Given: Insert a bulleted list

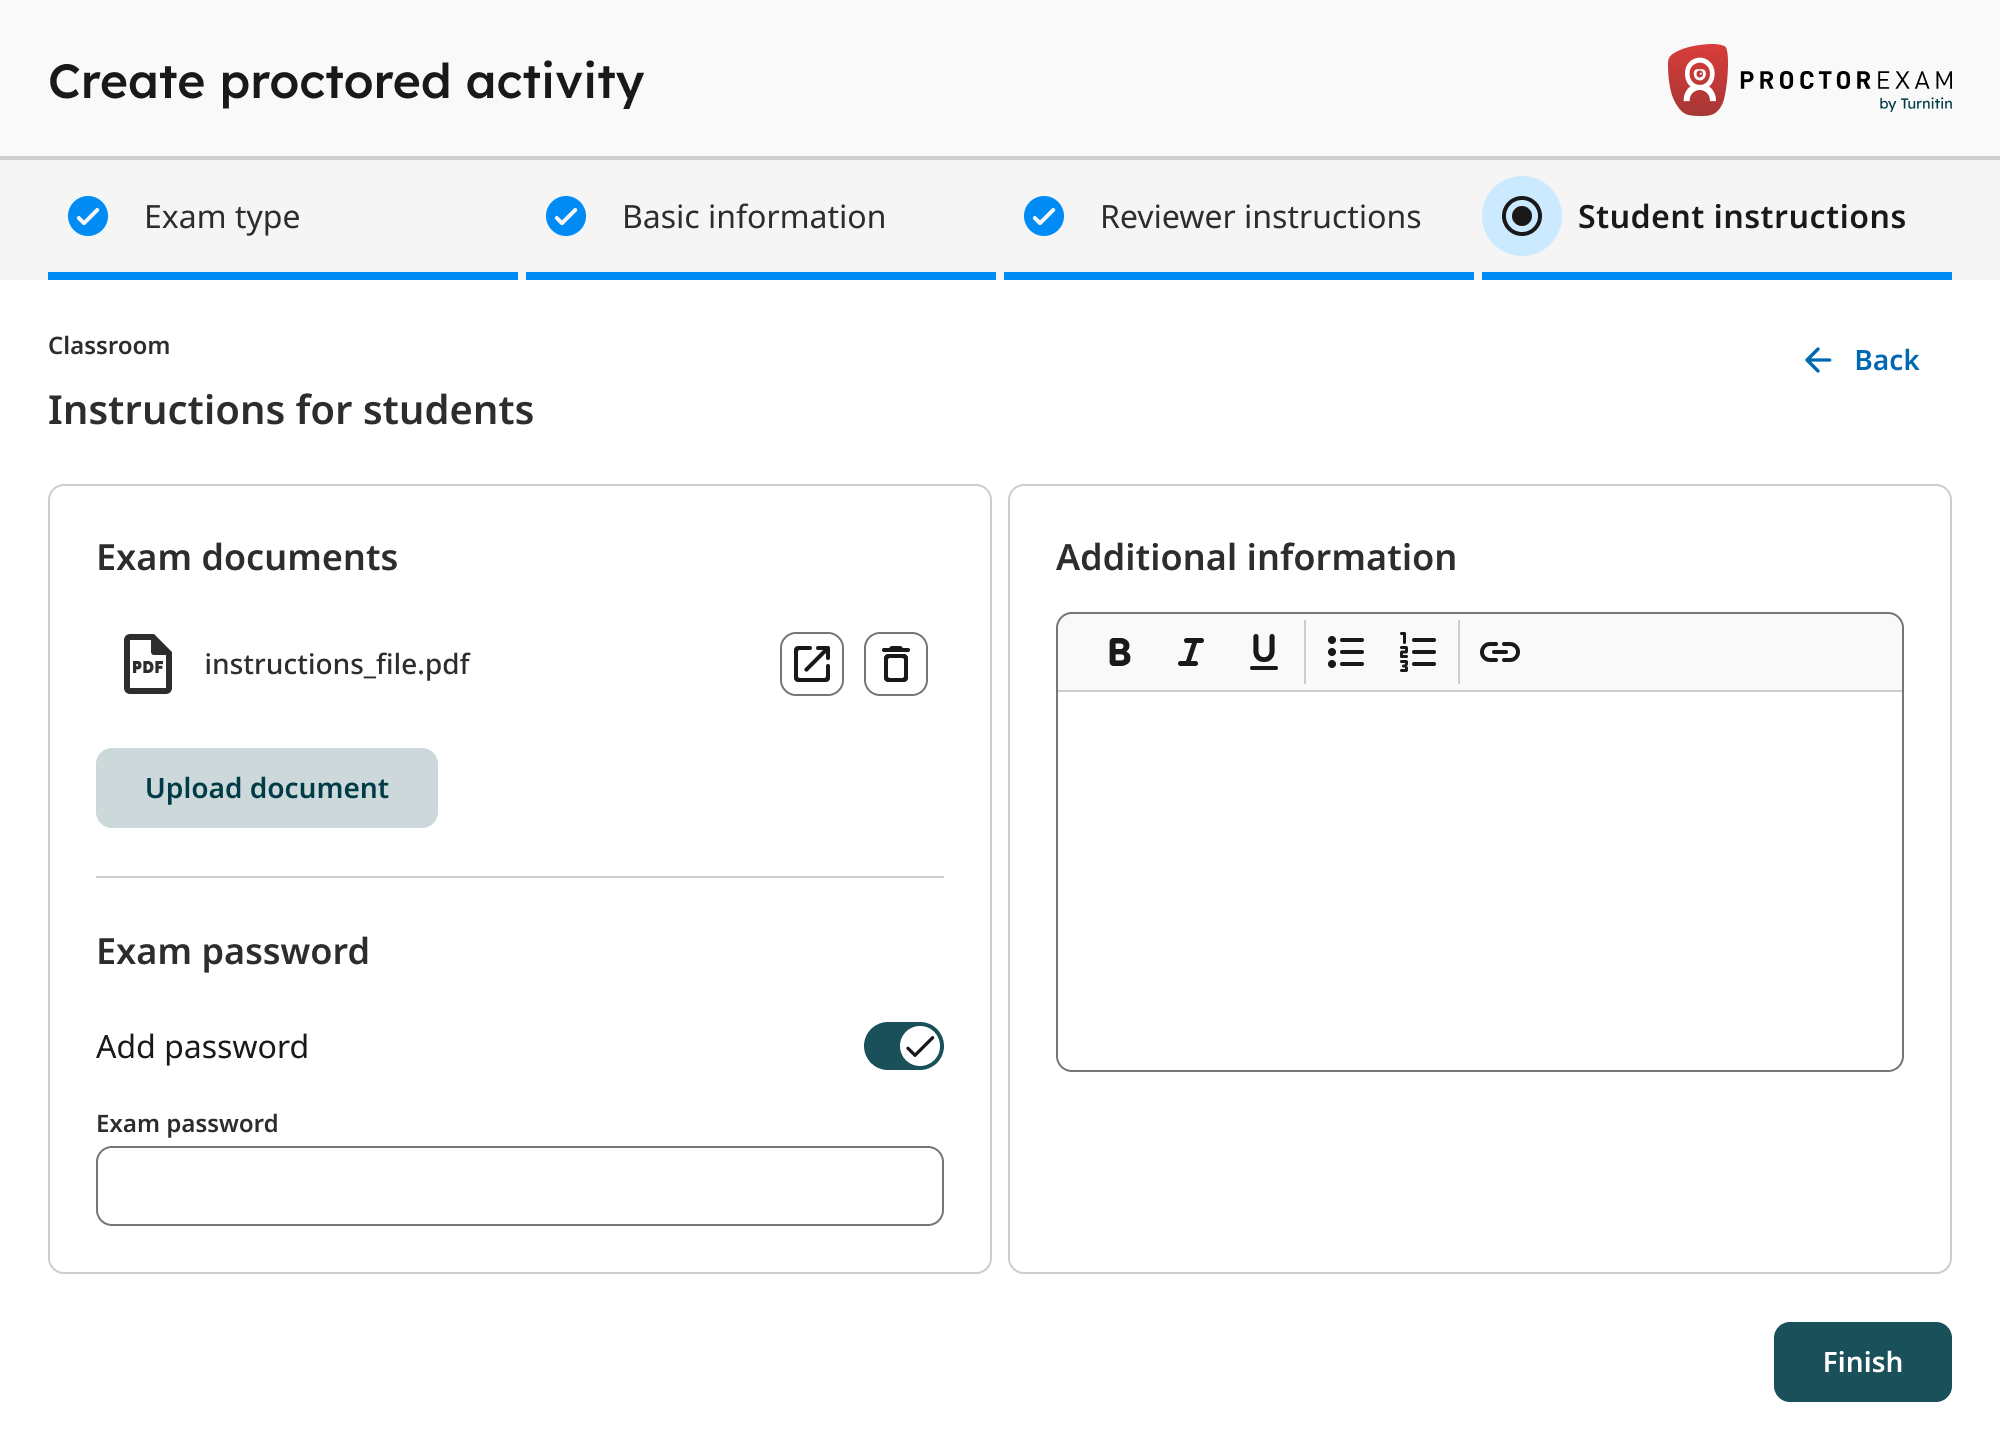Looking at the screenshot, I should click(x=1345, y=652).
